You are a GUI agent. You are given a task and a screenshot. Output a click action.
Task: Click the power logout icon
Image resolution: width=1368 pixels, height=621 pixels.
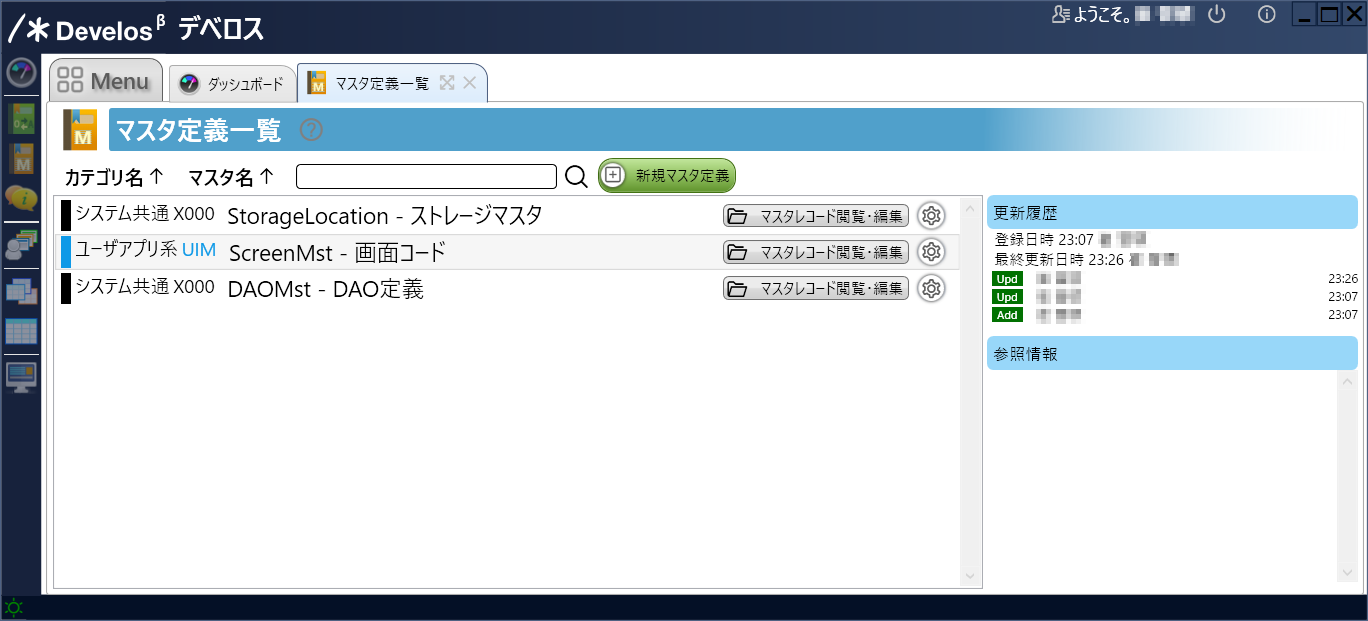click(1216, 15)
